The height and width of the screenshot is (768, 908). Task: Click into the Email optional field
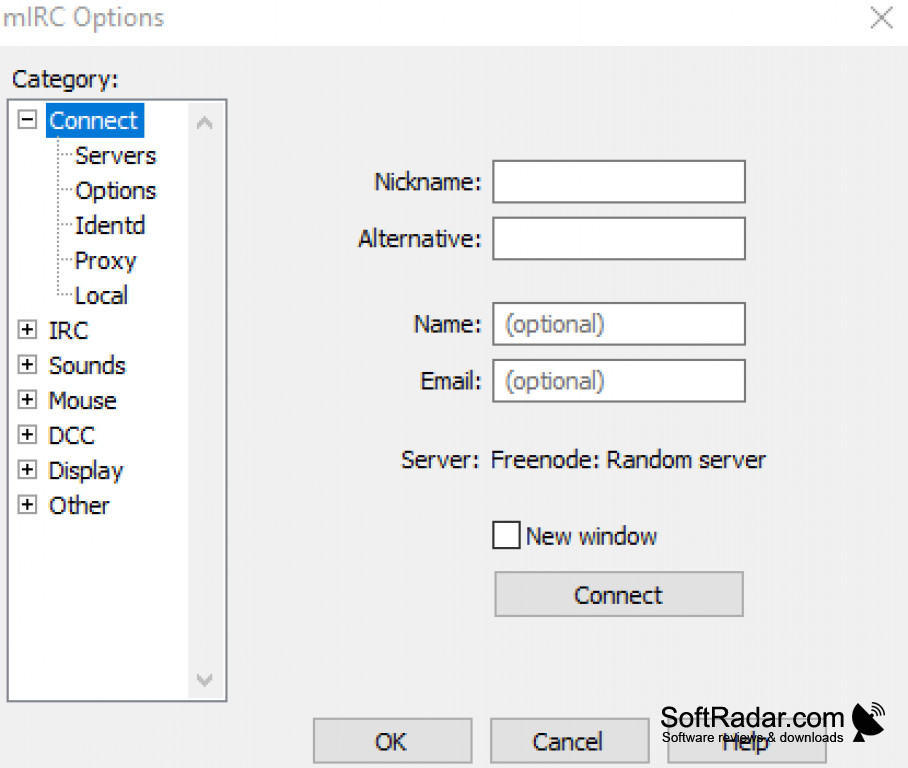618,381
